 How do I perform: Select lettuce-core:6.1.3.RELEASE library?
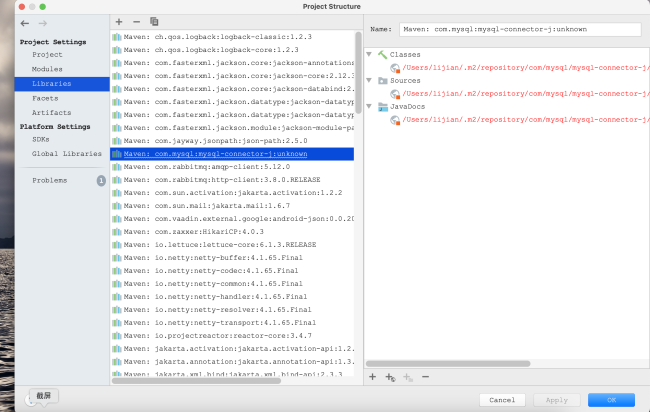click(232, 245)
